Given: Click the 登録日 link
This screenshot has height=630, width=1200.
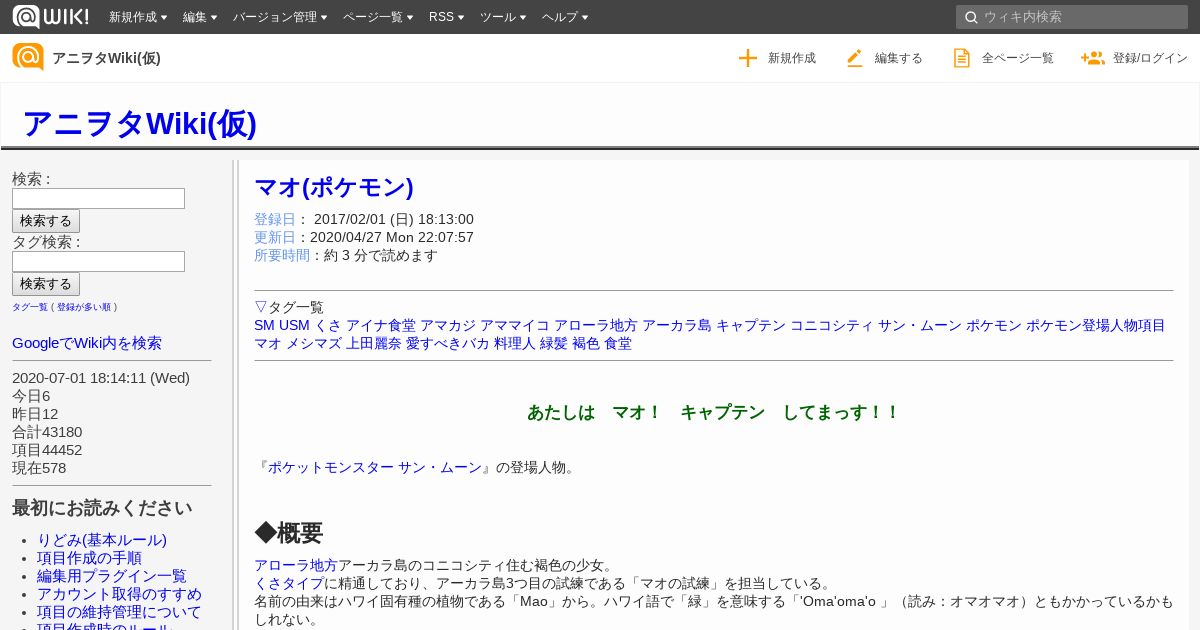Looking at the screenshot, I should pos(275,219).
